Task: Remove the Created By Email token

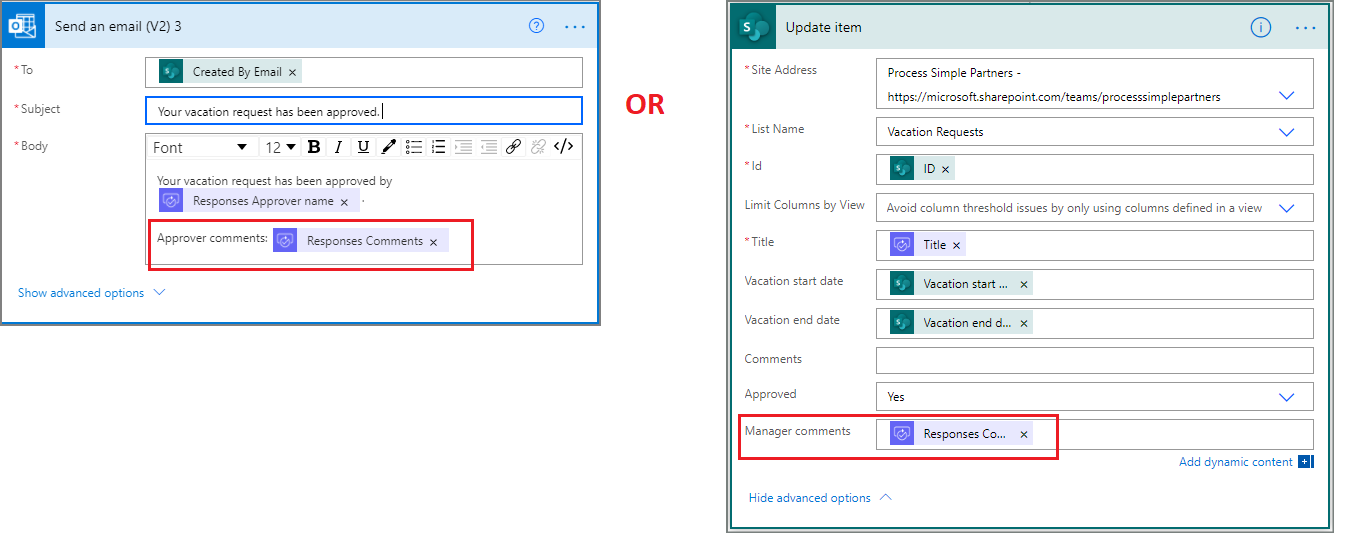Action: point(292,72)
